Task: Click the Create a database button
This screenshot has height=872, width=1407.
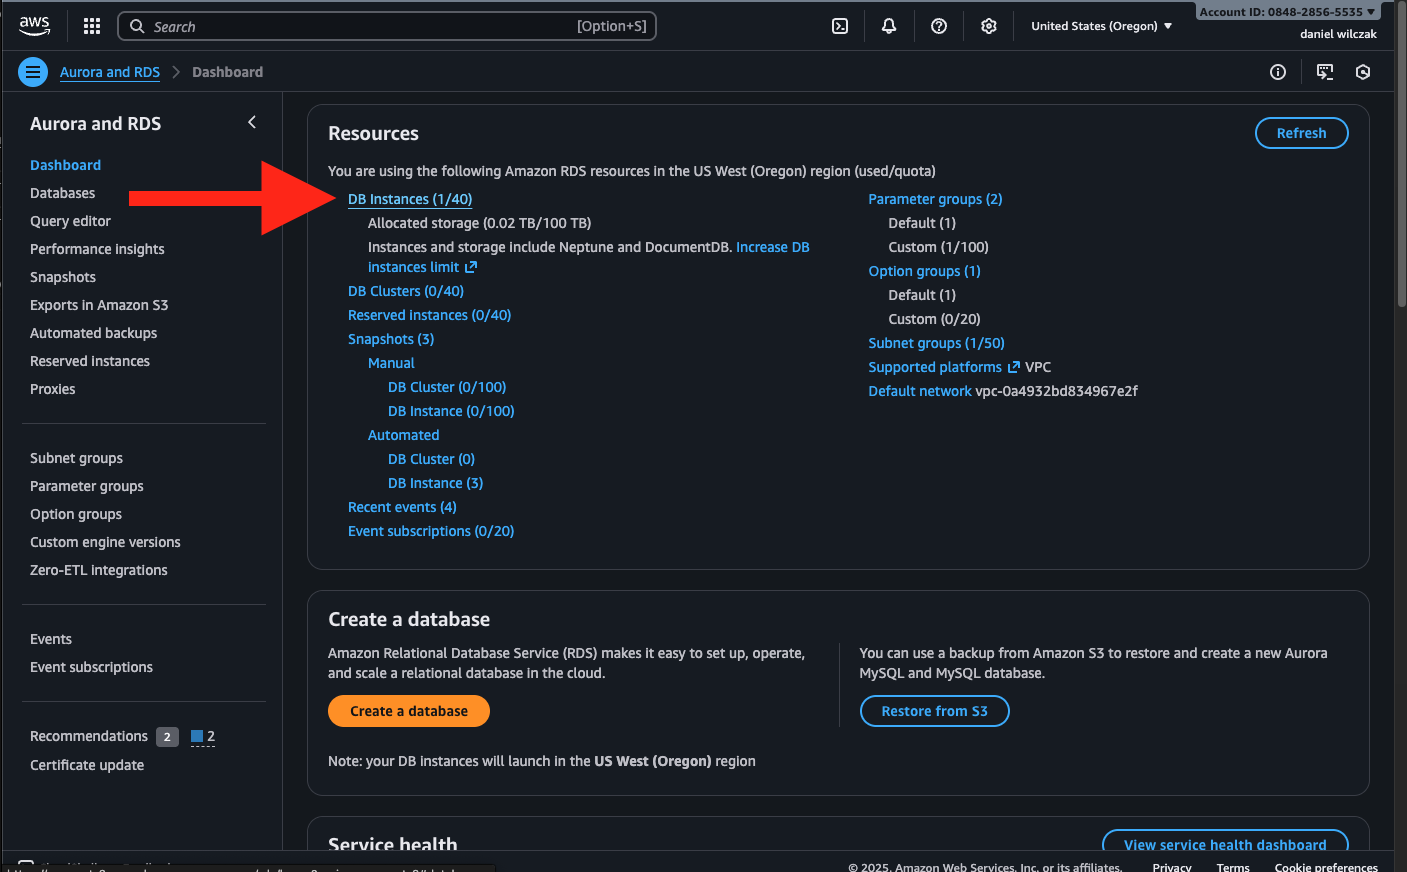Action: click(408, 711)
